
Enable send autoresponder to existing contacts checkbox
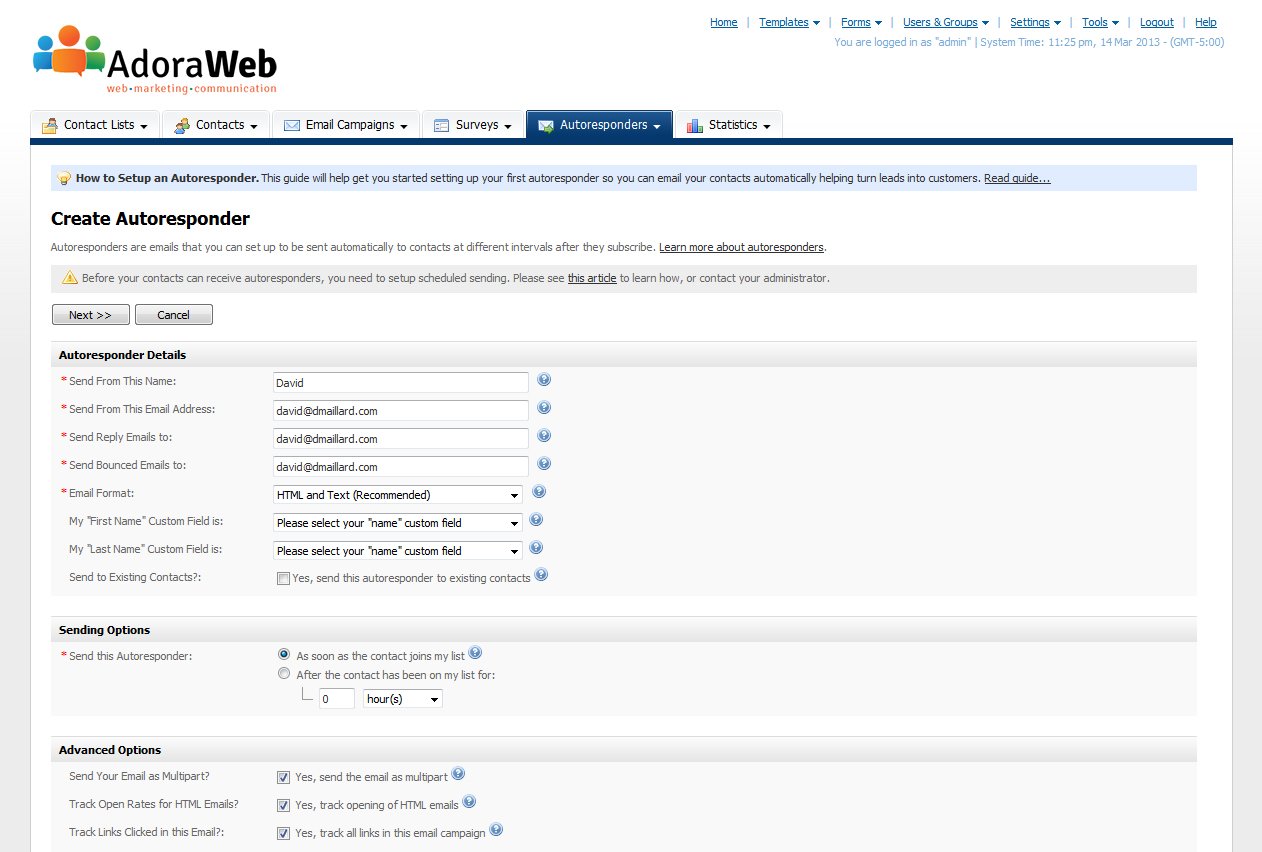pyautogui.click(x=283, y=578)
